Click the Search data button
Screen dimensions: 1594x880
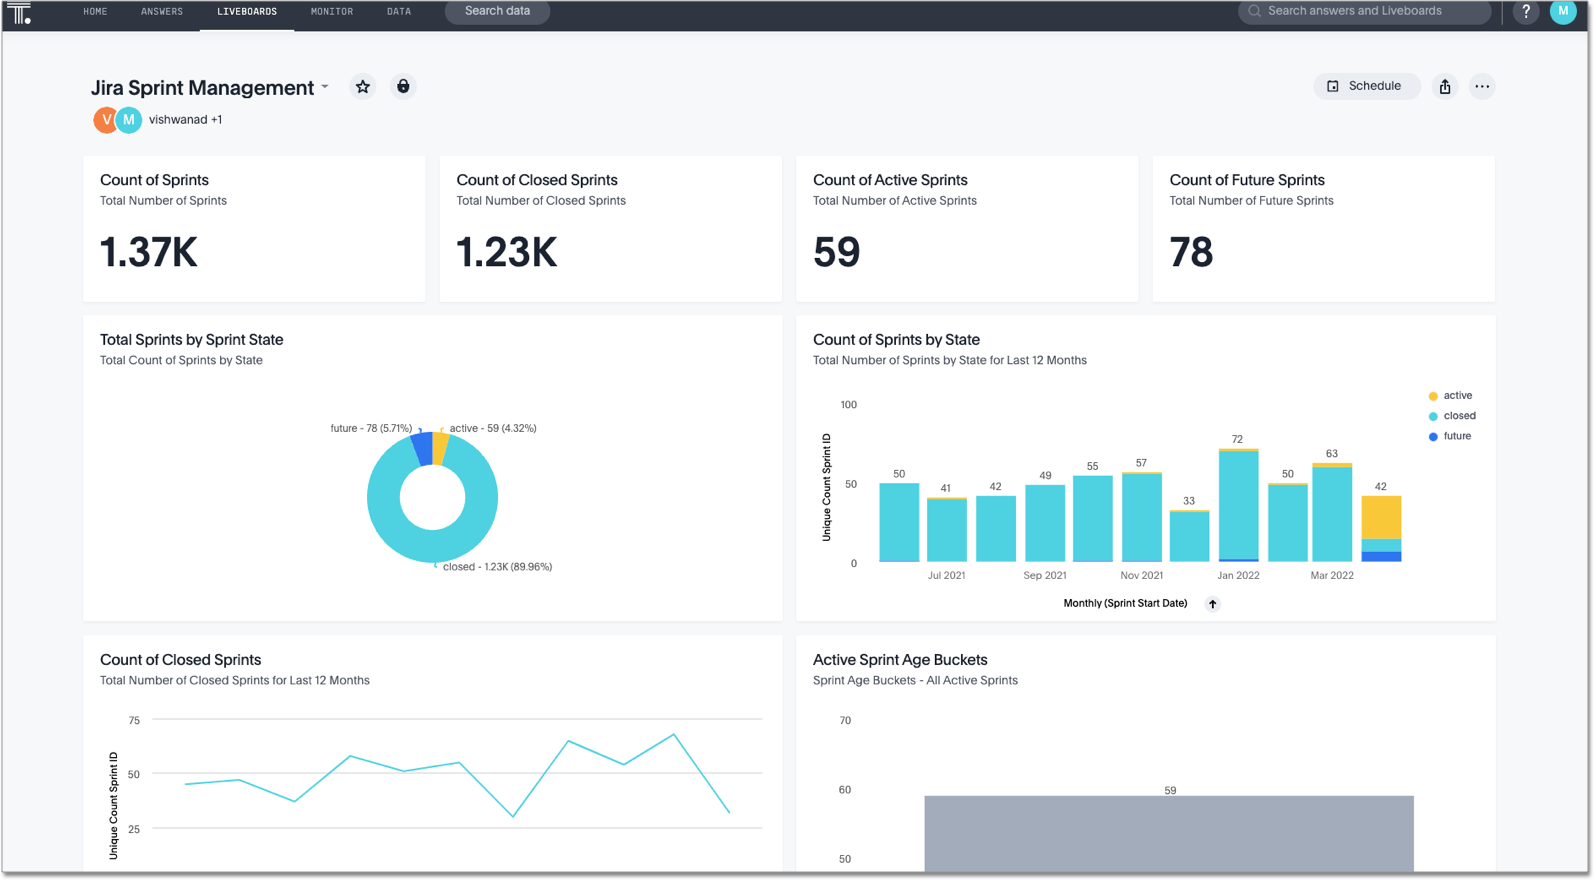pyautogui.click(x=497, y=12)
